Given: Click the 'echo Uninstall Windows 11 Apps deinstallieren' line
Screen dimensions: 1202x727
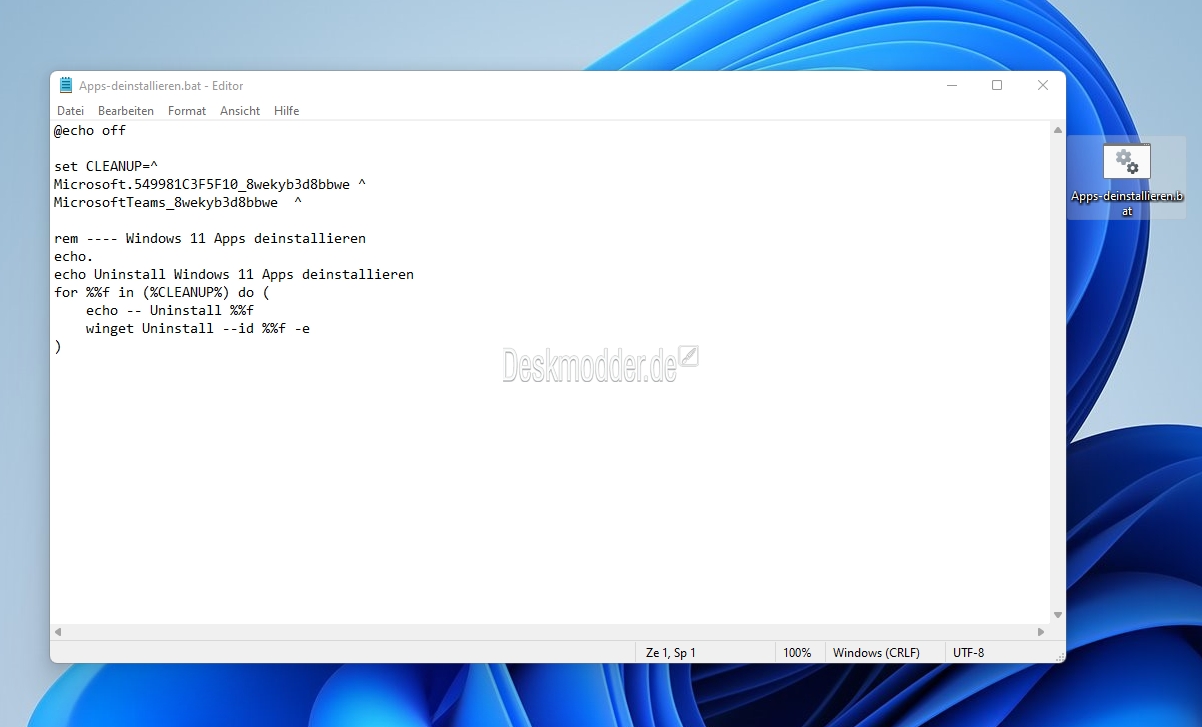Looking at the screenshot, I should click(x=234, y=275).
